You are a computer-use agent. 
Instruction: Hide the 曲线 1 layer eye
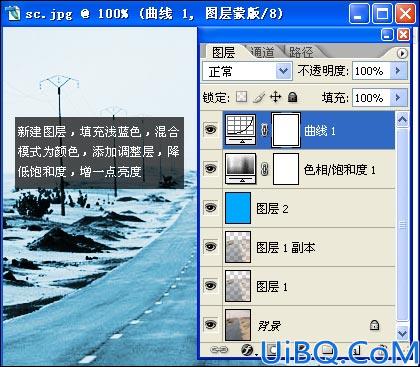click(x=210, y=130)
